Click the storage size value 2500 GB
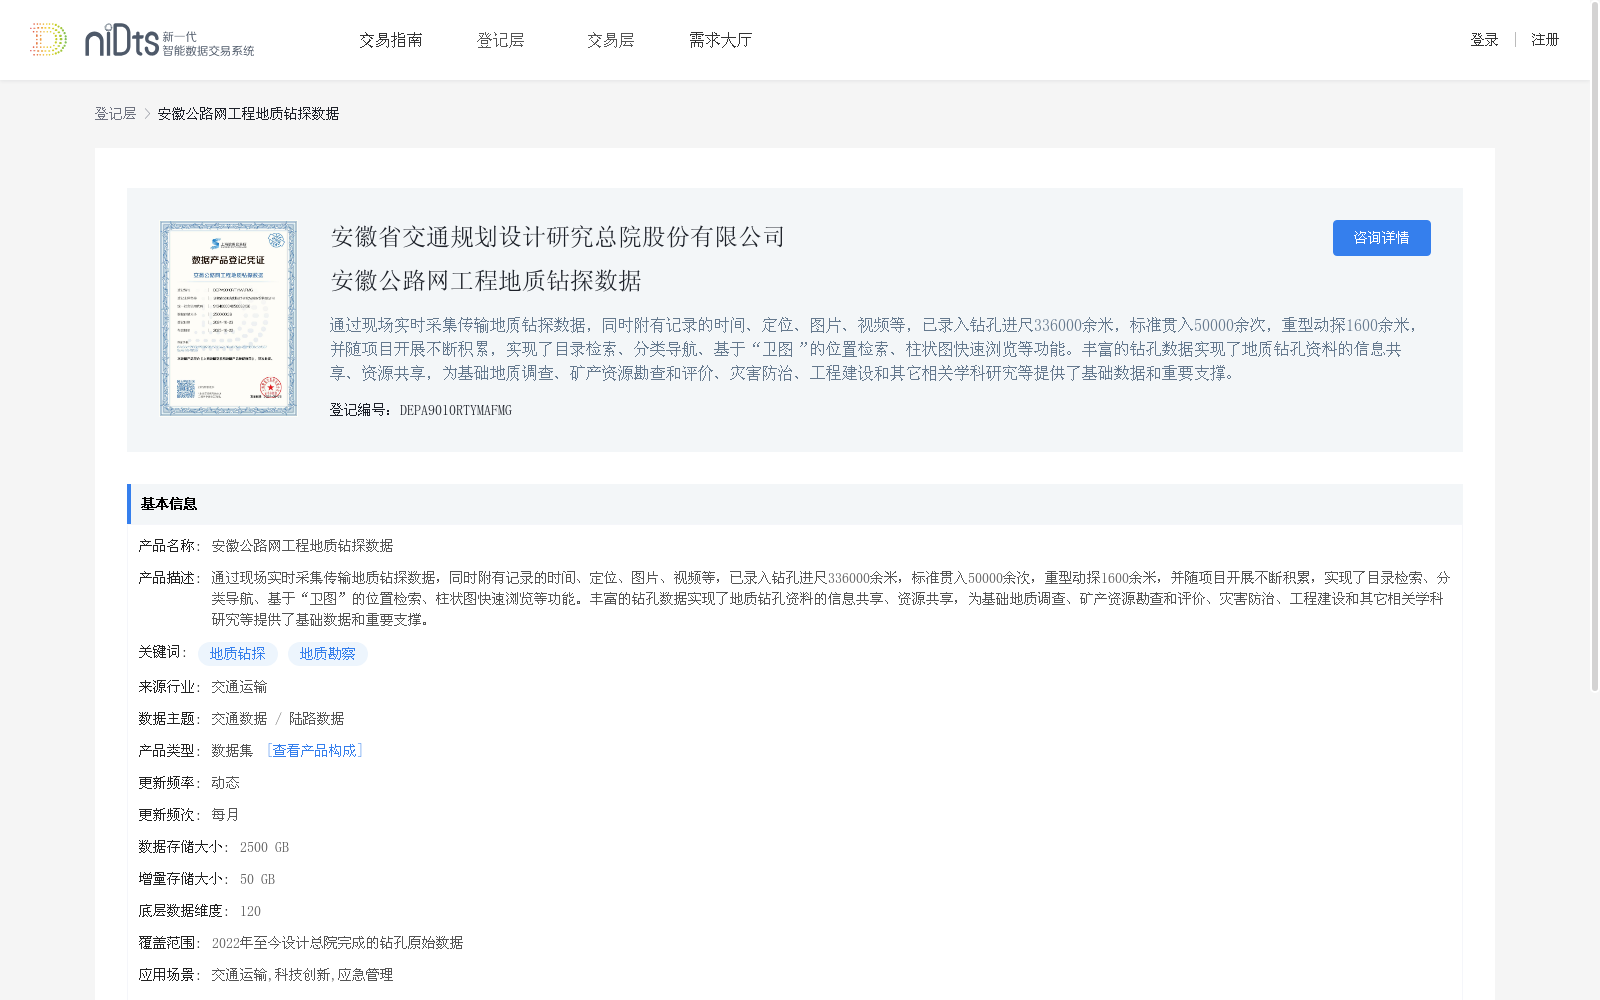 click(x=264, y=847)
